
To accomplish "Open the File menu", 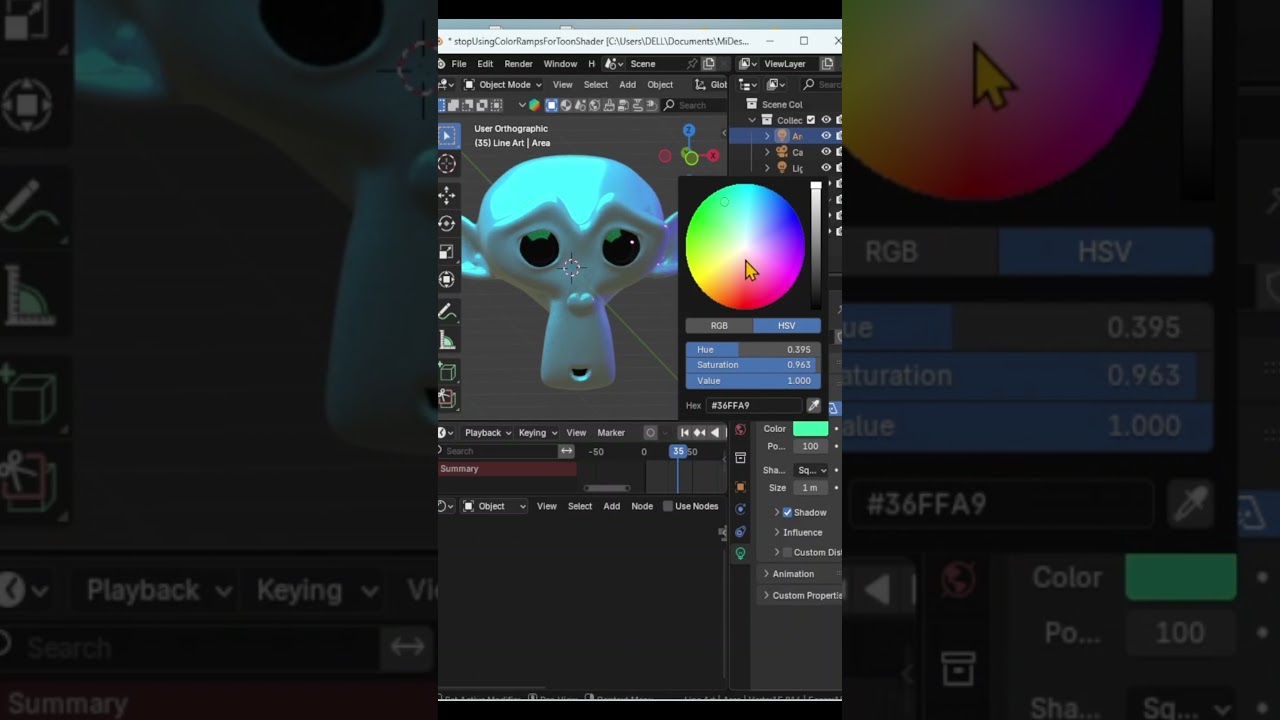I will coord(459,64).
